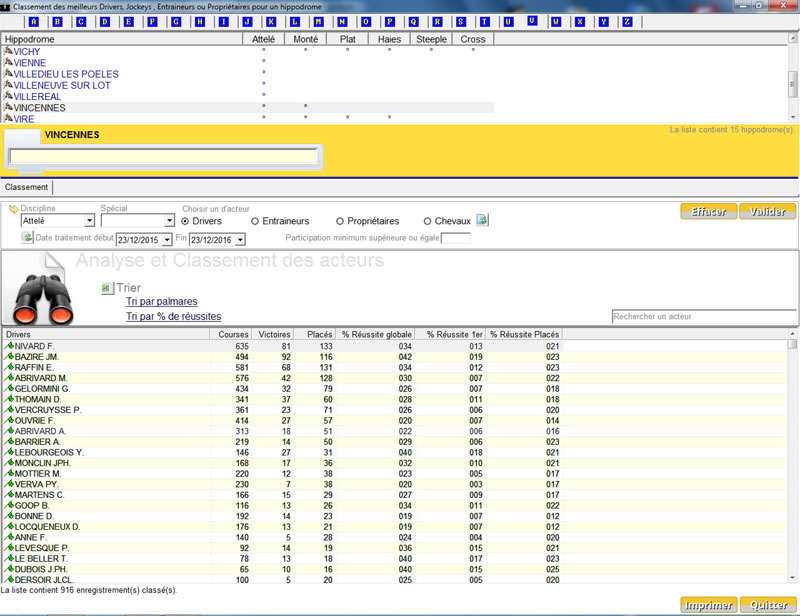The height and width of the screenshot is (616, 800).
Task: Expand the Spécial dropdown list
Action: 169,221
